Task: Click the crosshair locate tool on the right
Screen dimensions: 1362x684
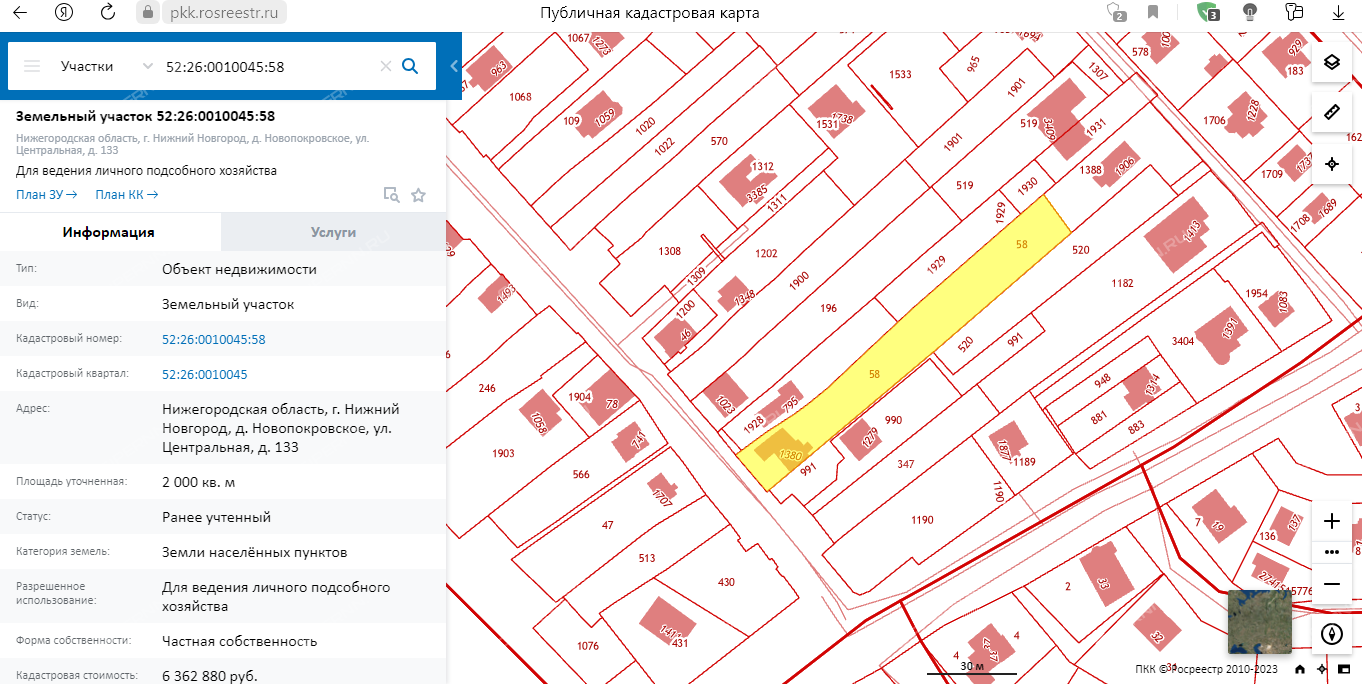Action: (x=1331, y=164)
